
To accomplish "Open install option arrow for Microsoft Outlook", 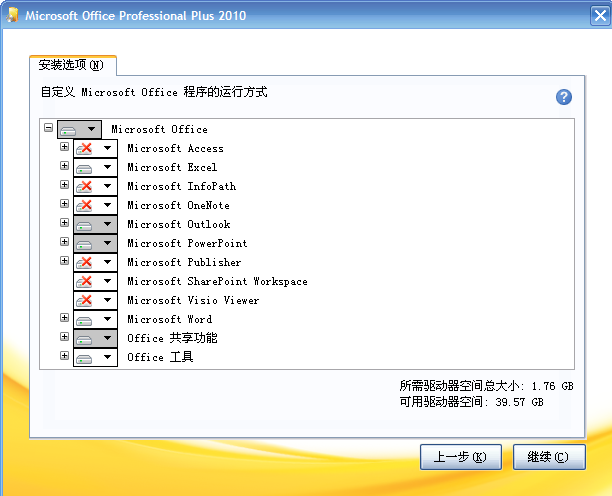I will [107, 224].
